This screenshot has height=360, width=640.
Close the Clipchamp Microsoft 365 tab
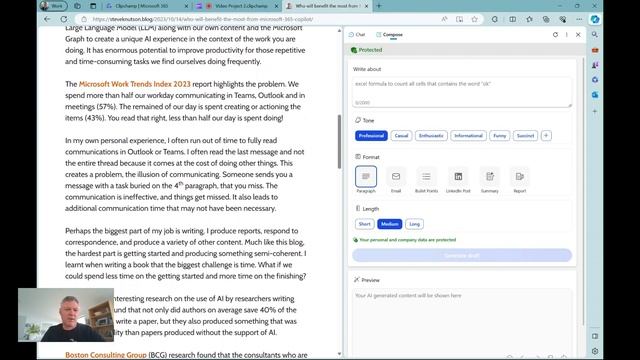pos(187,6)
